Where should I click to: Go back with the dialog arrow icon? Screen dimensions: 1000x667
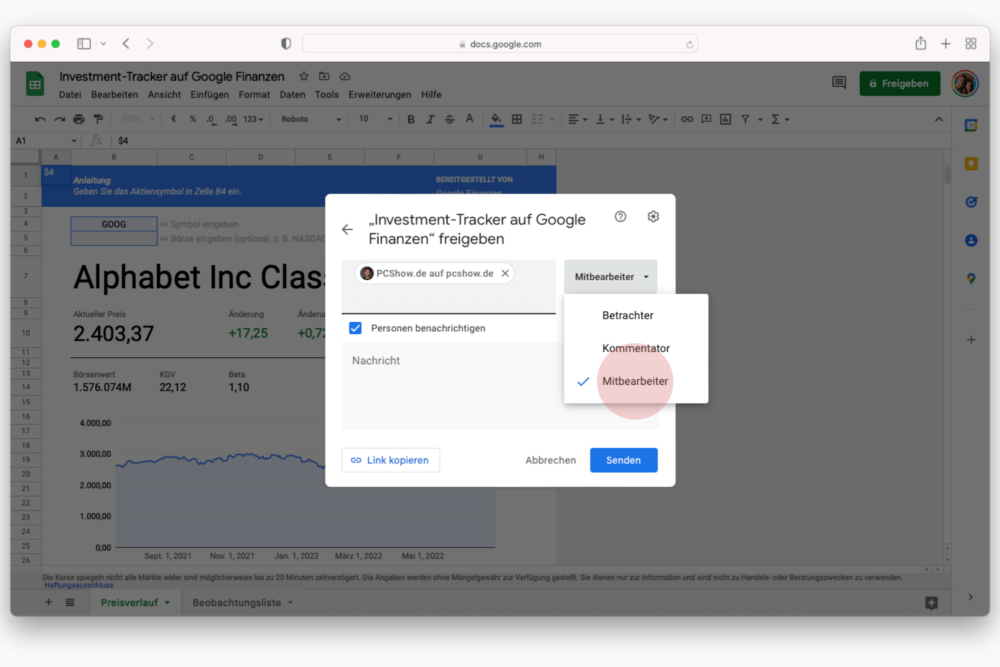tap(347, 230)
